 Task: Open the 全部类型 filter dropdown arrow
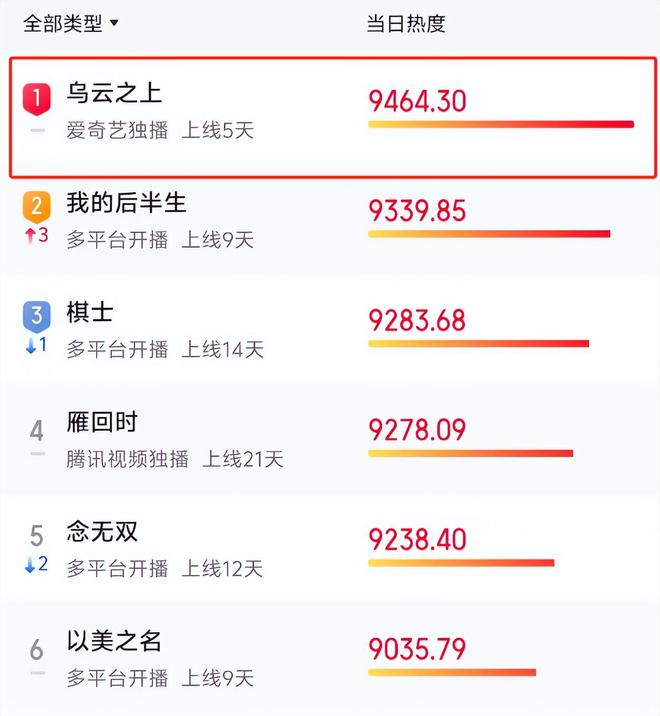click(x=114, y=23)
